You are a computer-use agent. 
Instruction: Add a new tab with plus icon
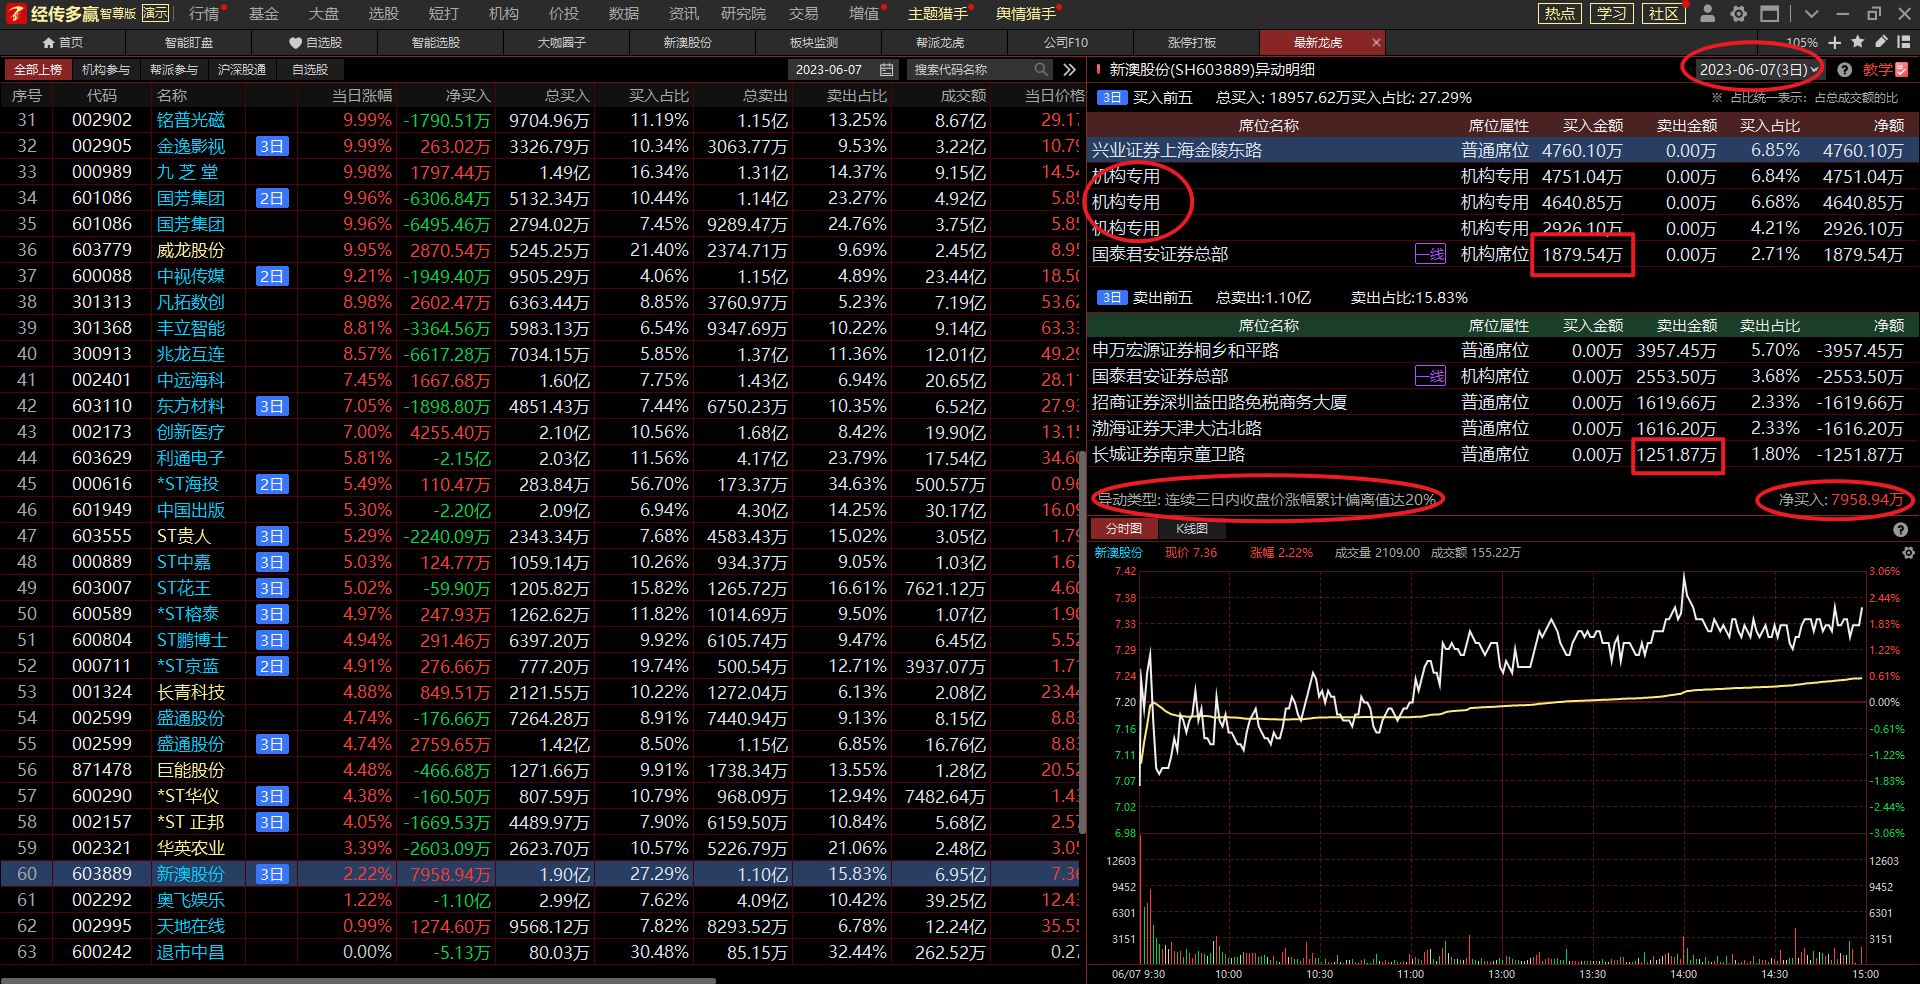pyautogui.click(x=1834, y=42)
